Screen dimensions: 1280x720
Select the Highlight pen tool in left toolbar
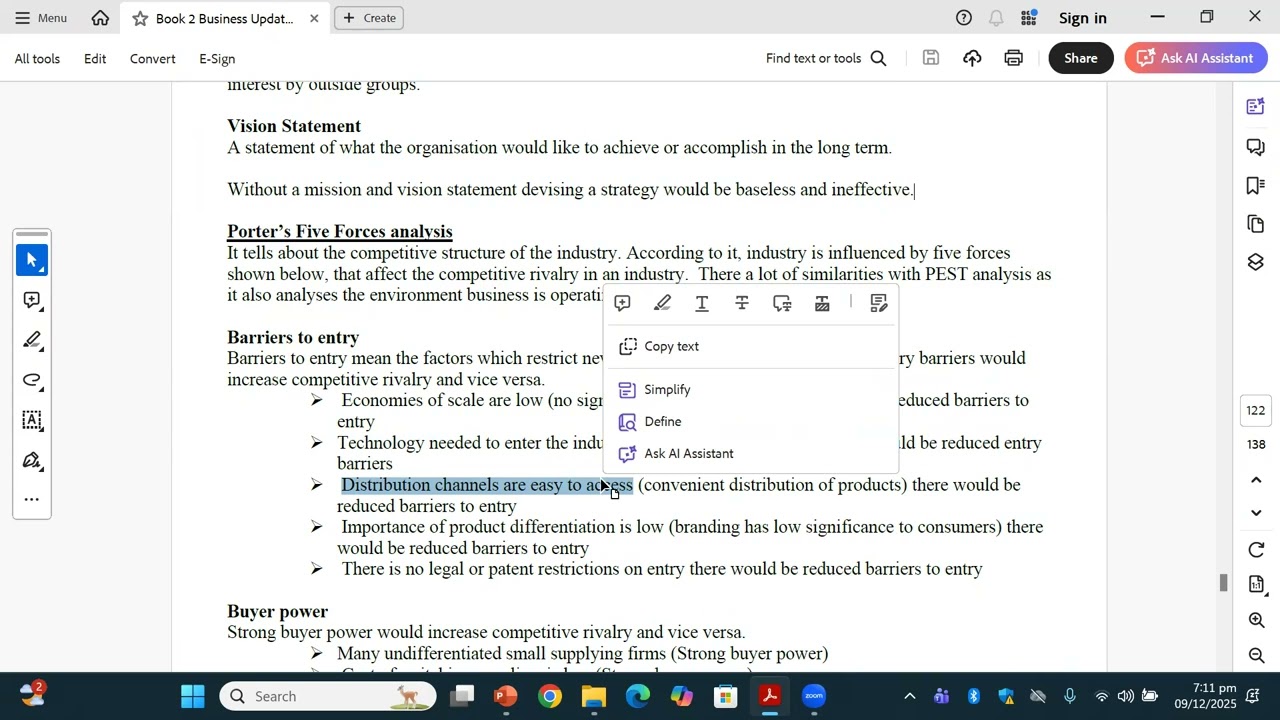(32, 340)
